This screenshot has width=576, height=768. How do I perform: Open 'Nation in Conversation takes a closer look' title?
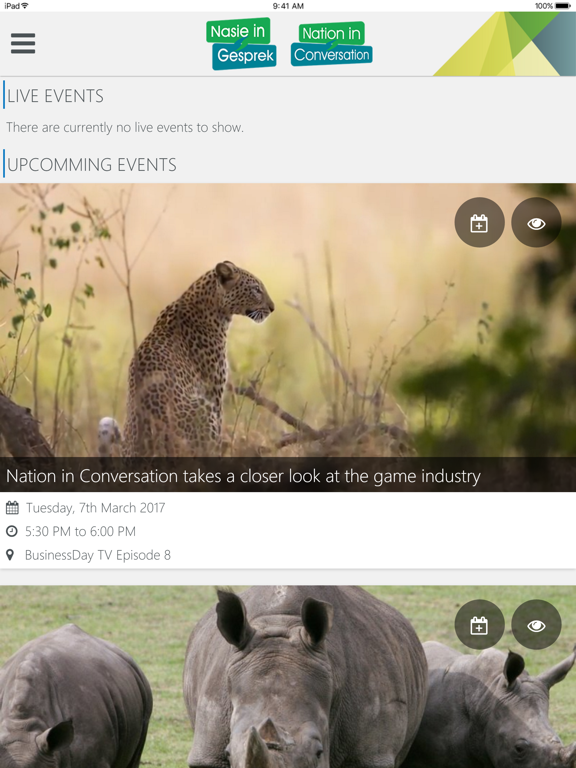243,476
